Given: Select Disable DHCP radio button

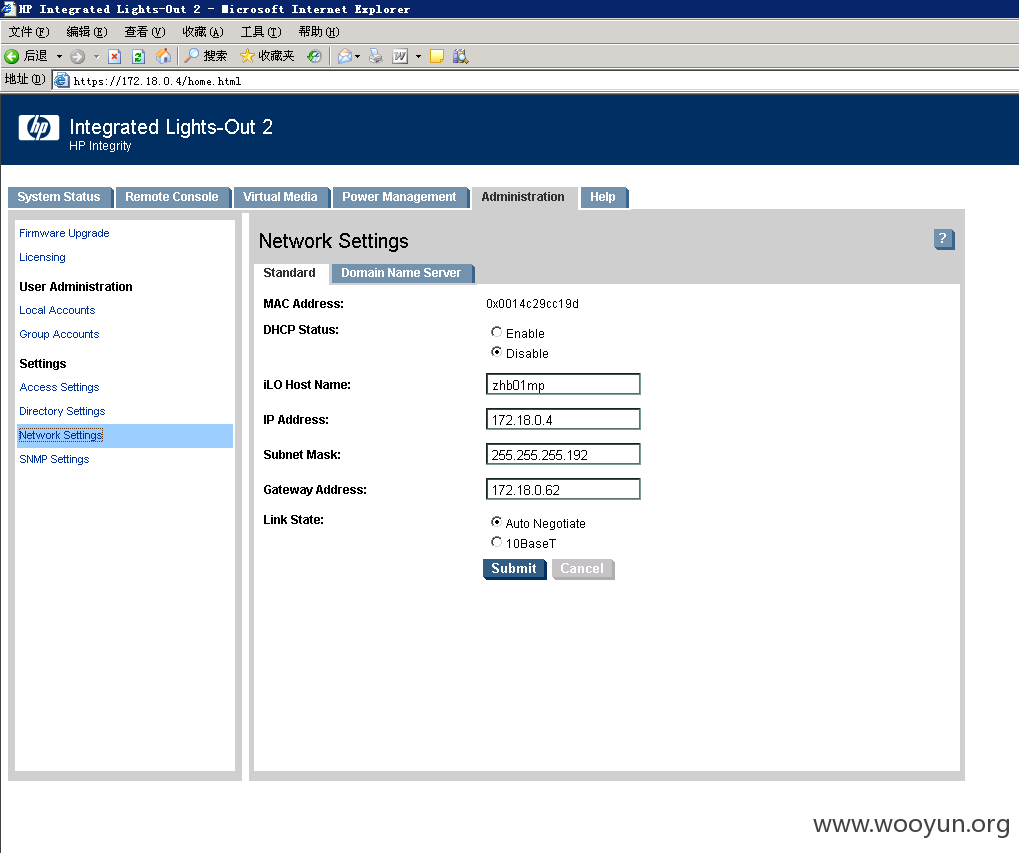Looking at the screenshot, I should tap(497, 352).
